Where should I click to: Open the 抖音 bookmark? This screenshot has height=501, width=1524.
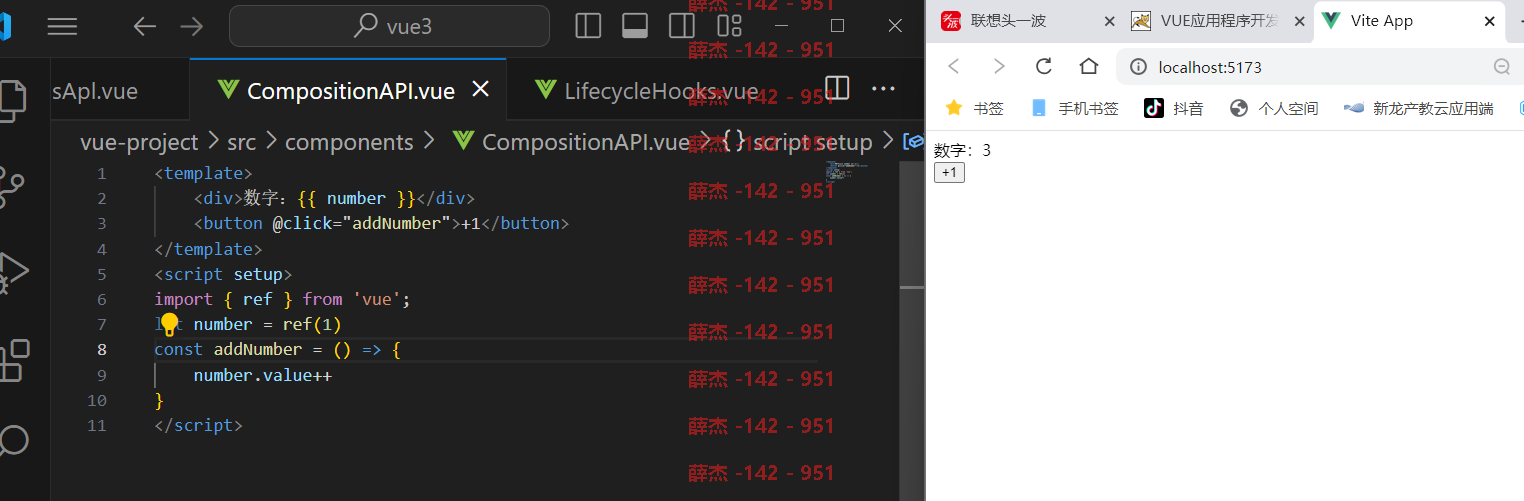pos(1174,108)
